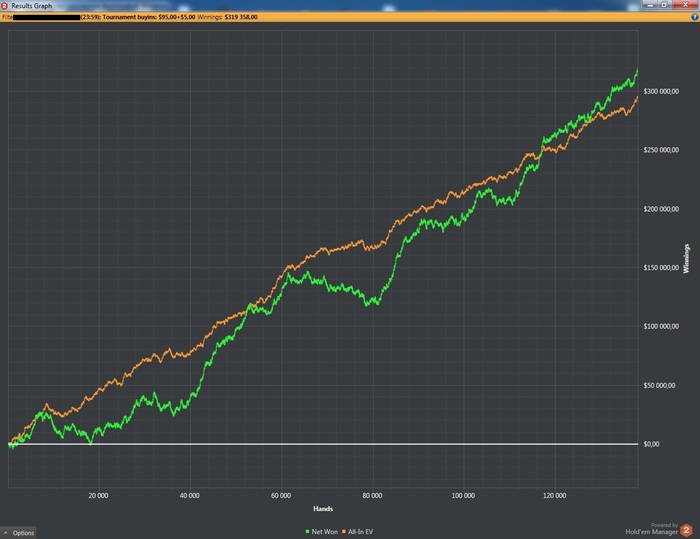Click the 20 000 hands axis label
Screen dimensions: 700x539
(98, 496)
